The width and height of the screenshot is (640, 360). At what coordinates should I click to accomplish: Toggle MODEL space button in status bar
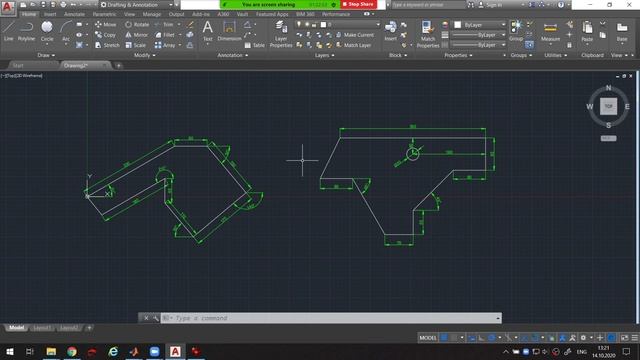click(427, 338)
